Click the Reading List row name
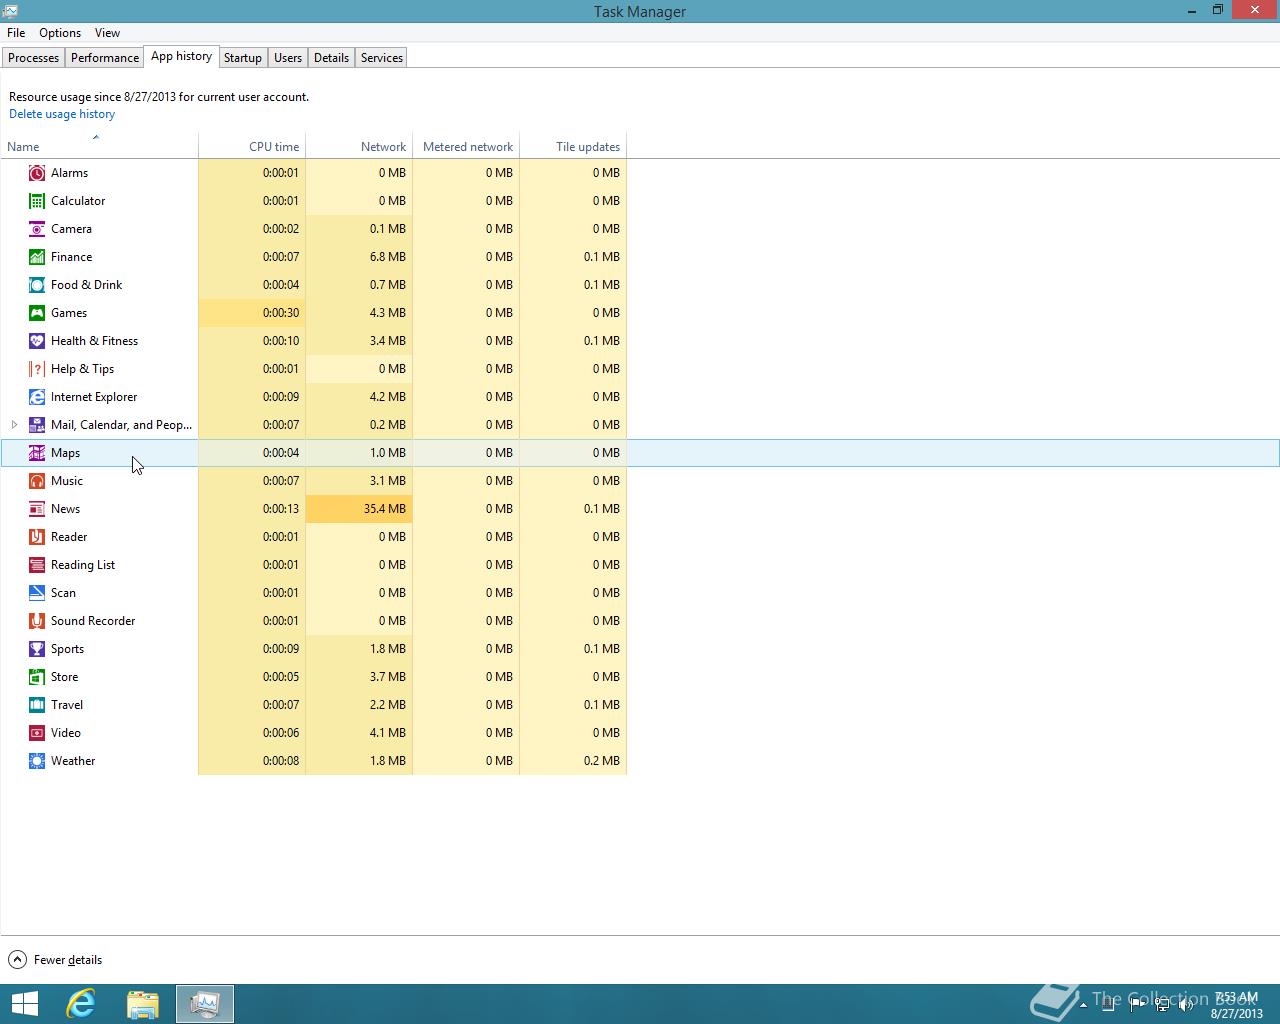Screen dimensions: 1280x1024 tap(83, 565)
